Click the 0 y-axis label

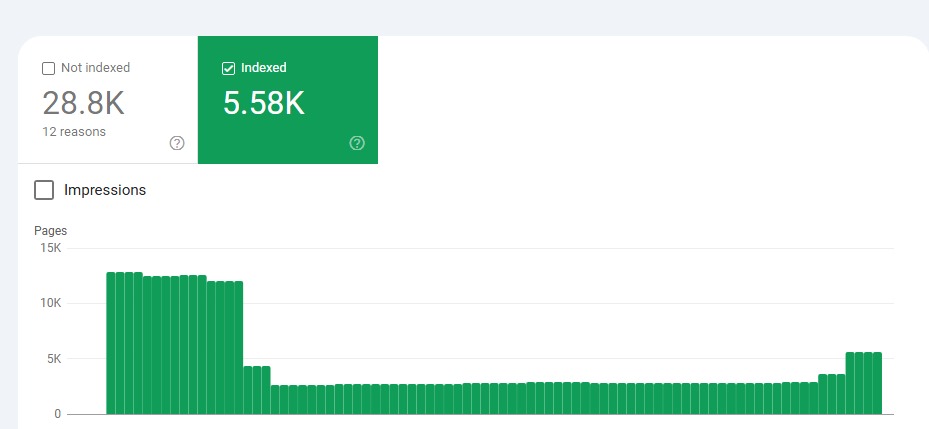click(58, 414)
